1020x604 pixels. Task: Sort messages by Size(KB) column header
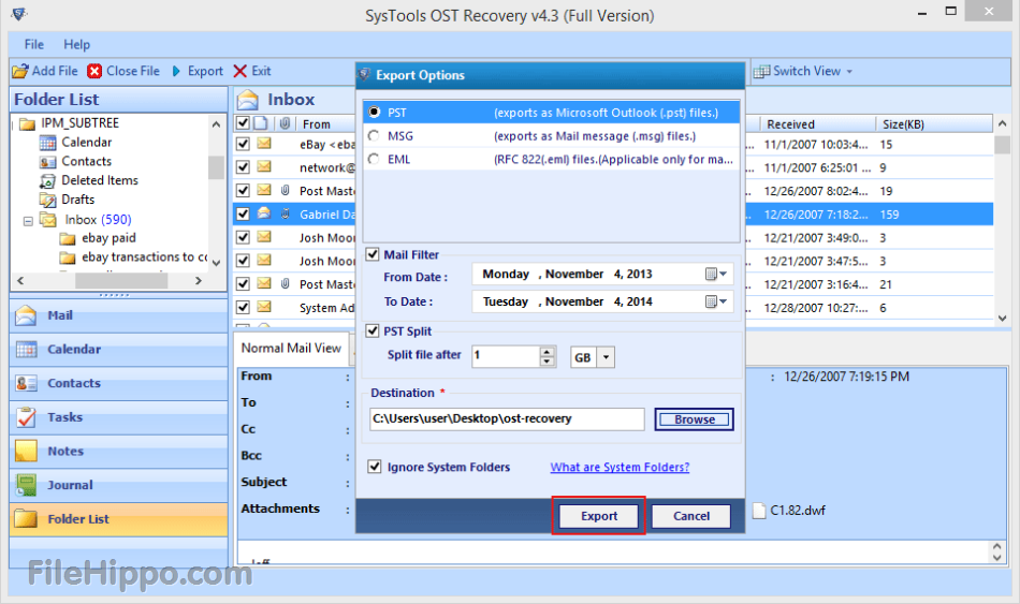pos(934,124)
